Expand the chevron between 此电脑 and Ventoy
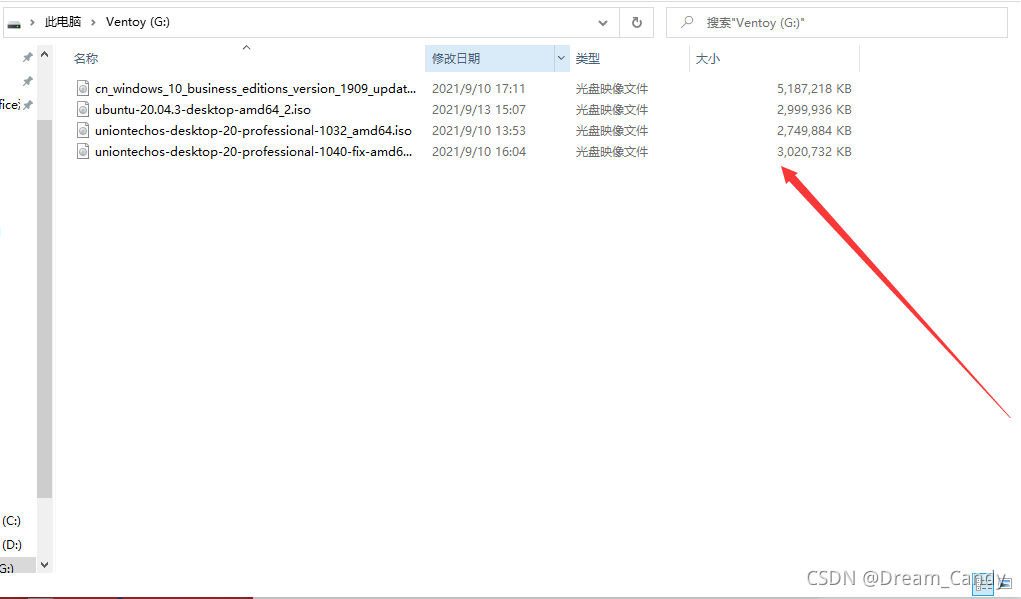Viewport: 1021px width, 599px height. tap(95, 22)
